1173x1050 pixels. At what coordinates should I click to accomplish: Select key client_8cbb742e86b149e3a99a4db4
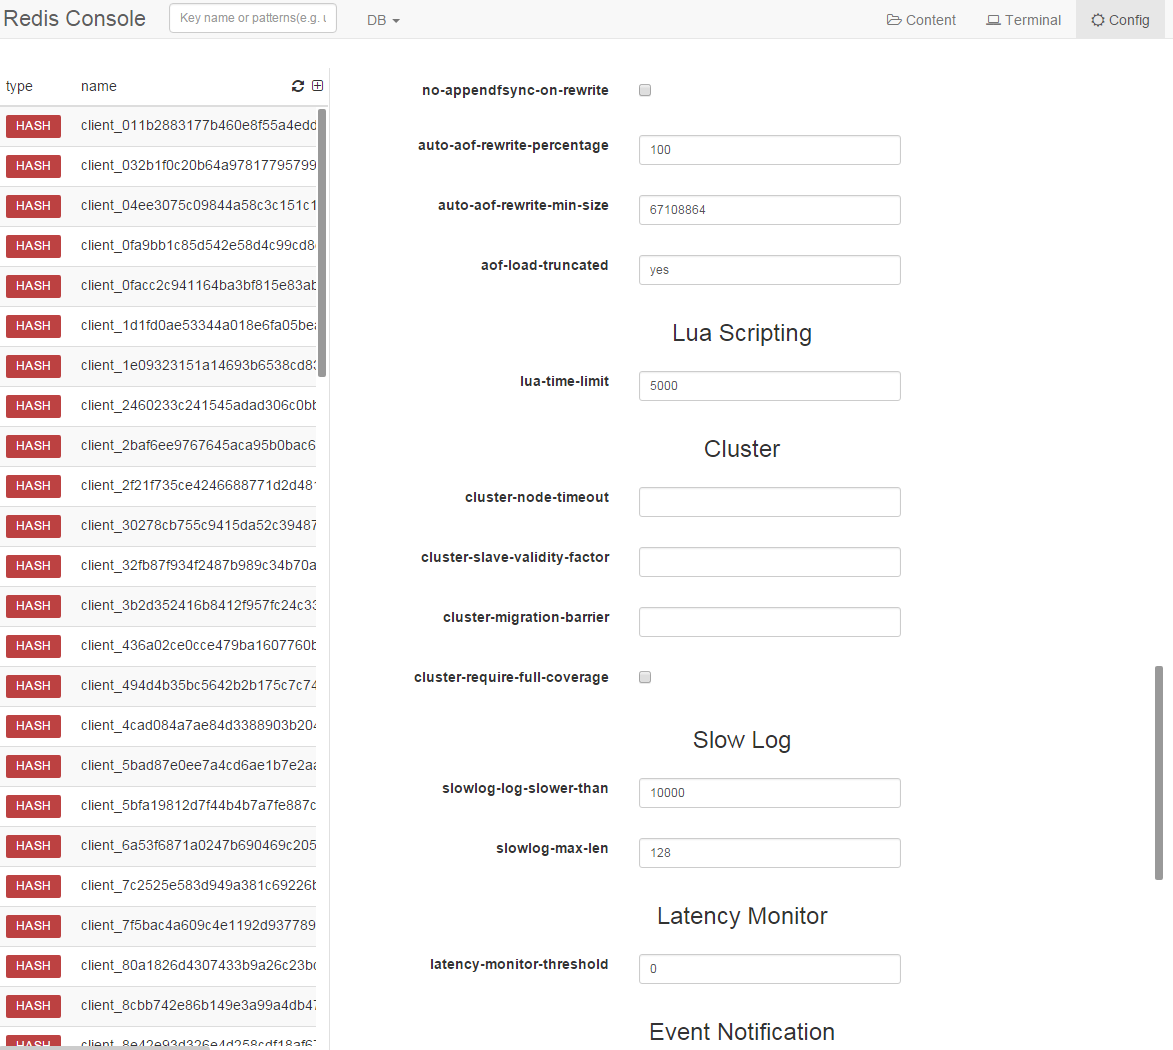click(198, 1006)
